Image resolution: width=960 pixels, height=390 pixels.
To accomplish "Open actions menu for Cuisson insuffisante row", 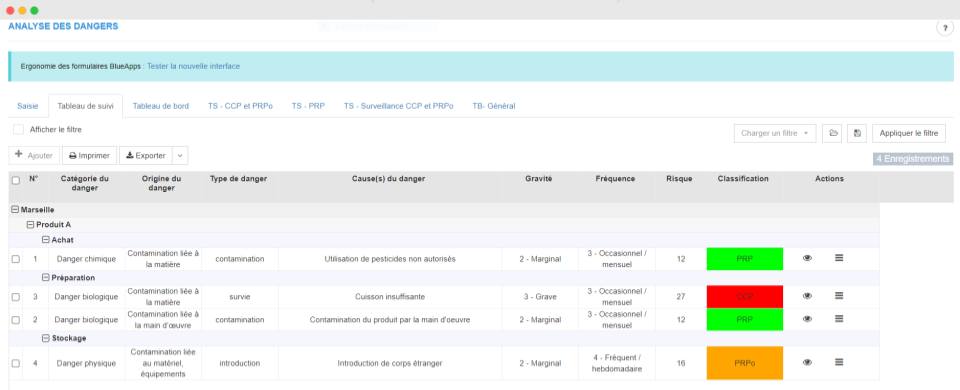I will 839,296.
